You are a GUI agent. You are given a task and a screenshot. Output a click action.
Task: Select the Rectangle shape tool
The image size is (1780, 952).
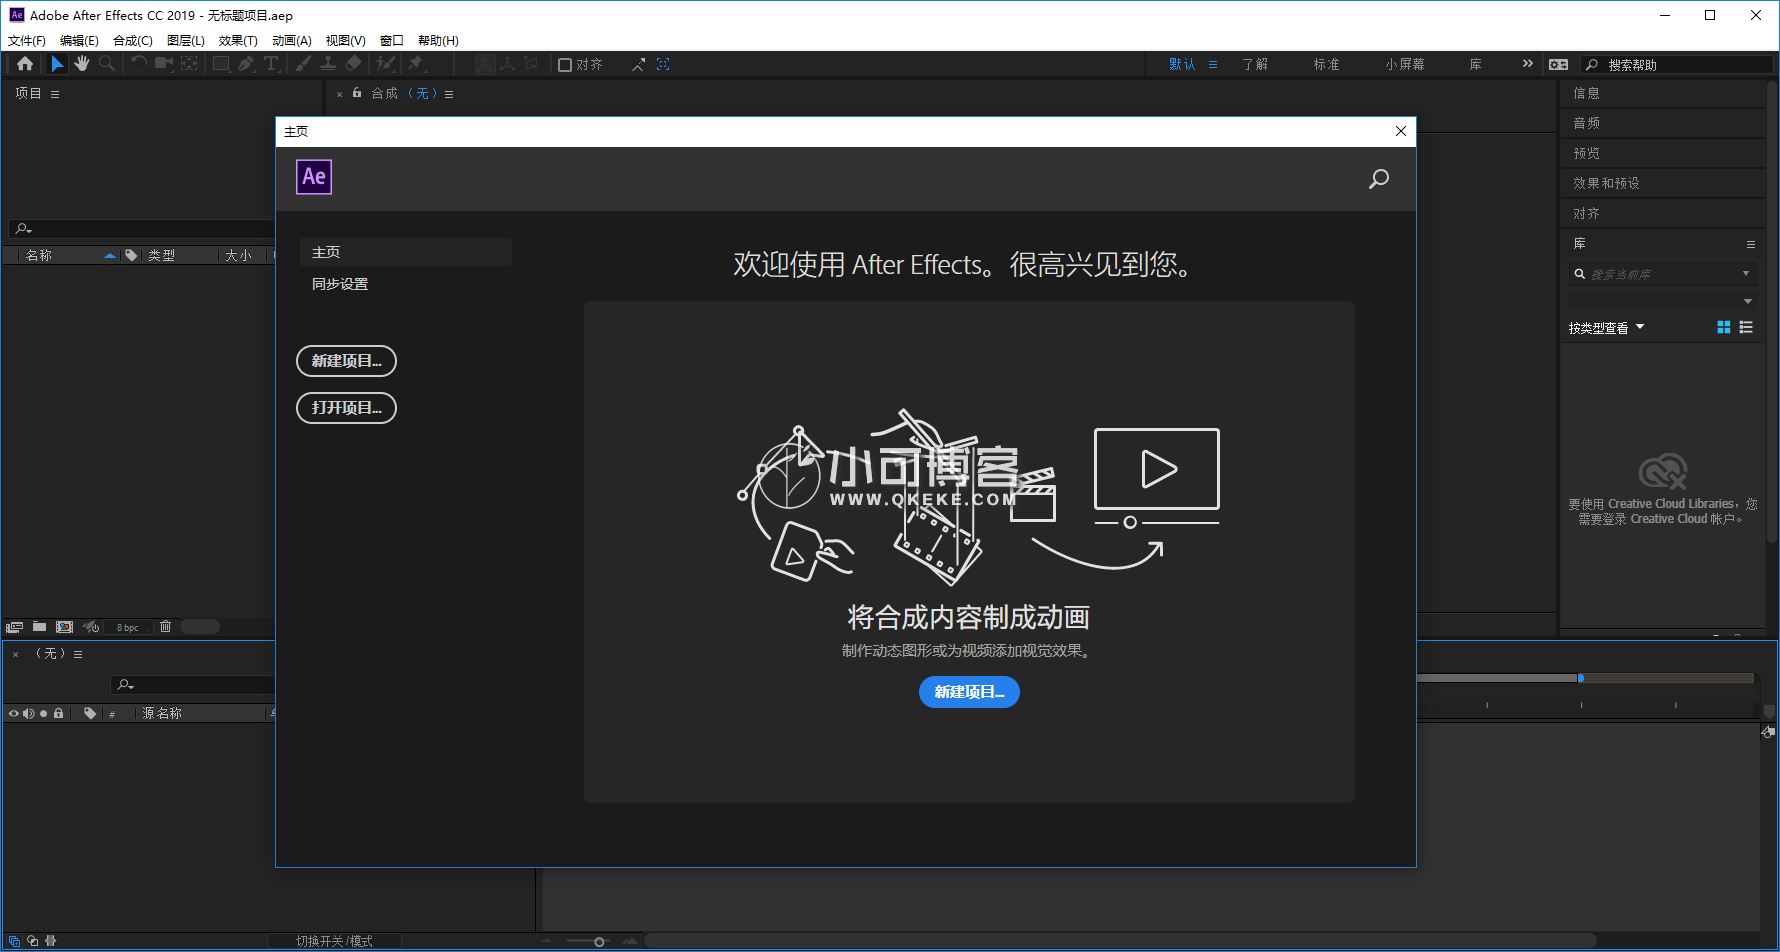point(221,64)
